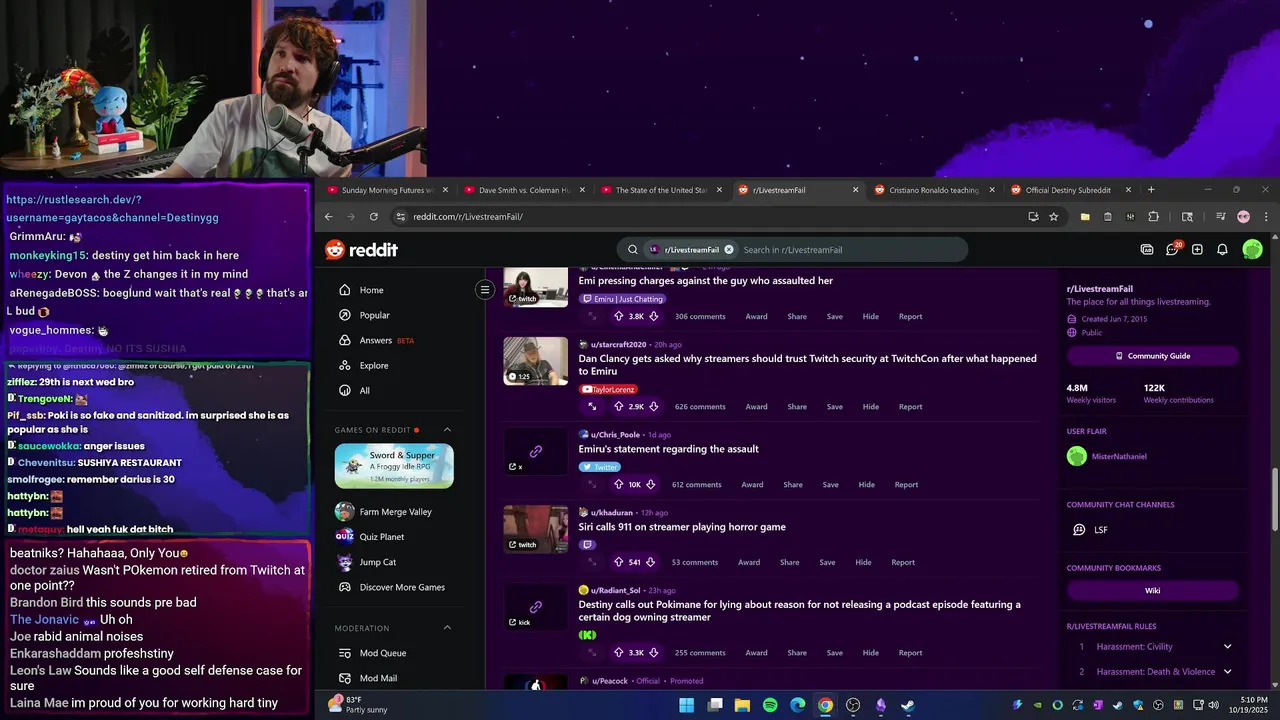Open OBS Studio from the taskbar
The width and height of the screenshot is (1280, 720).
852,705
